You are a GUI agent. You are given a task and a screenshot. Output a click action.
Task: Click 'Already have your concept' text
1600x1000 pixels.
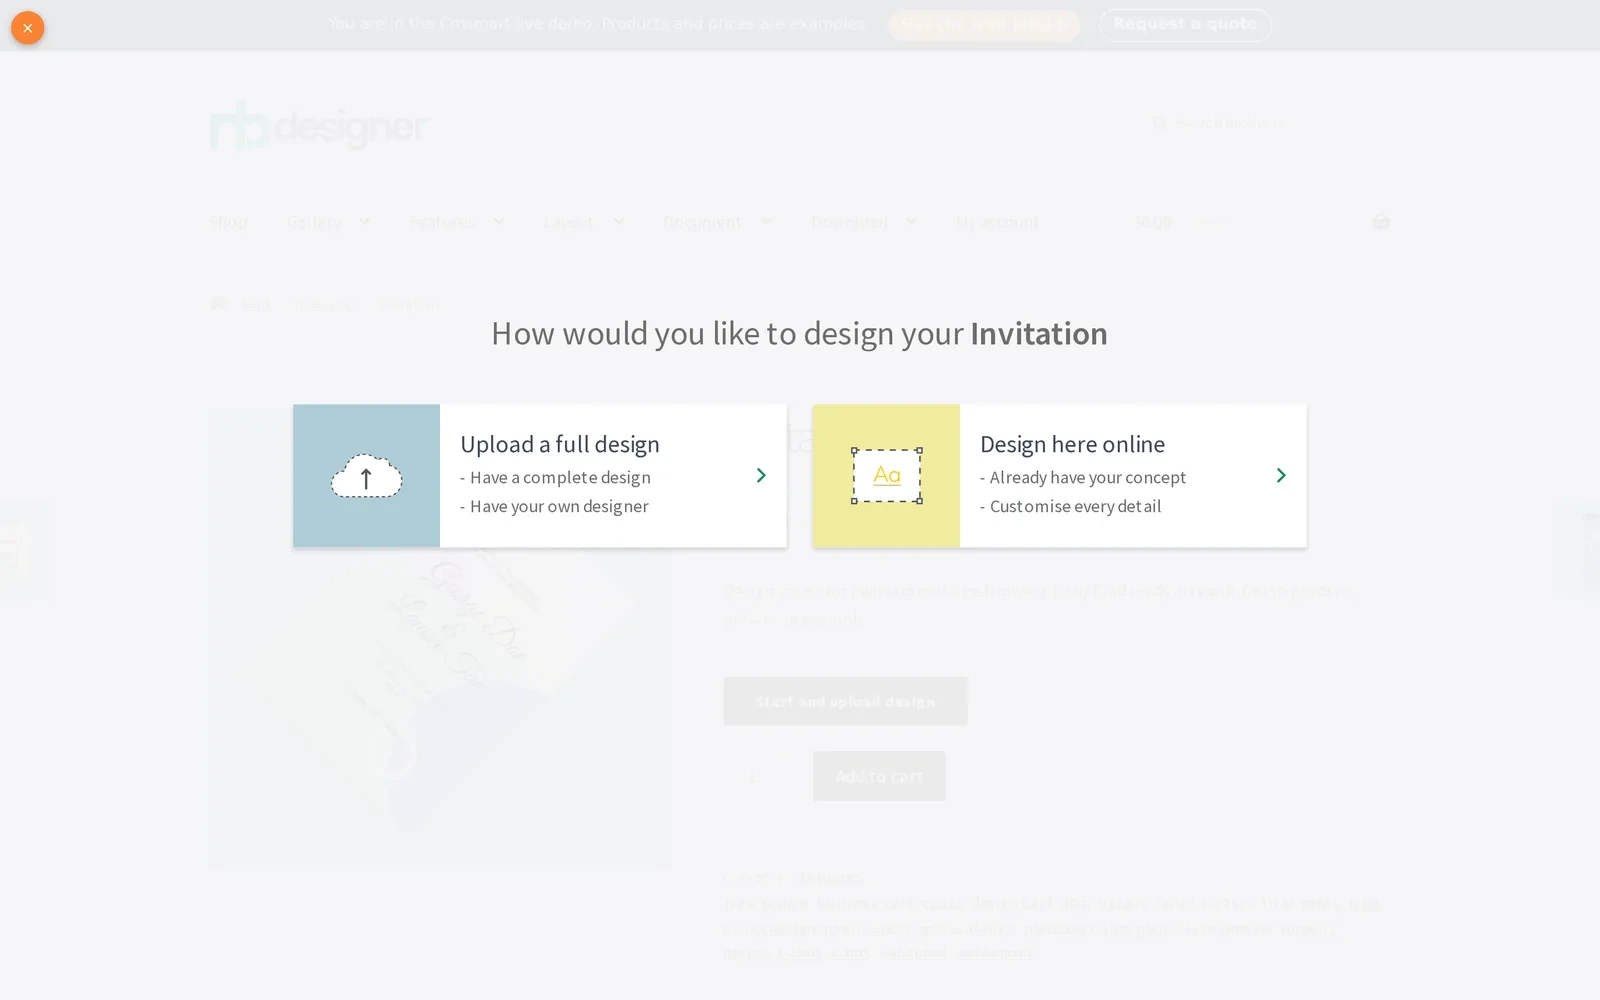click(x=1088, y=478)
